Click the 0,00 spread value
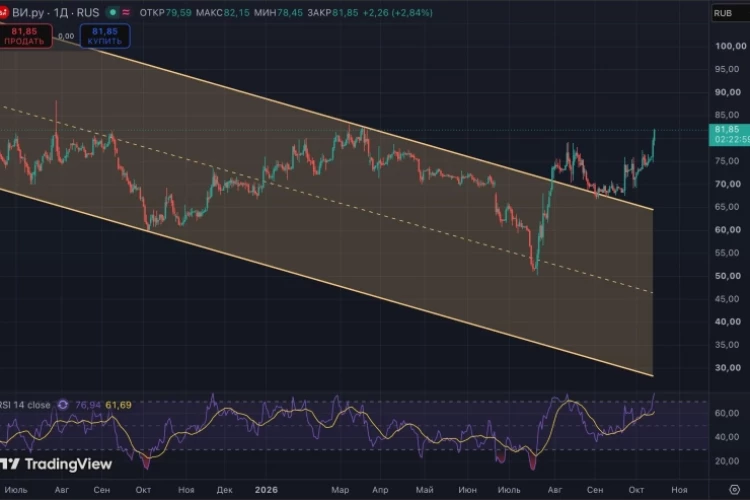 [x=66, y=36]
